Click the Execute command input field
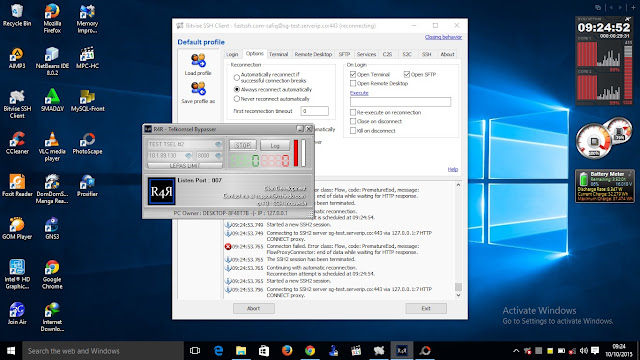Viewport: 640px width, 360px height. coord(400,102)
